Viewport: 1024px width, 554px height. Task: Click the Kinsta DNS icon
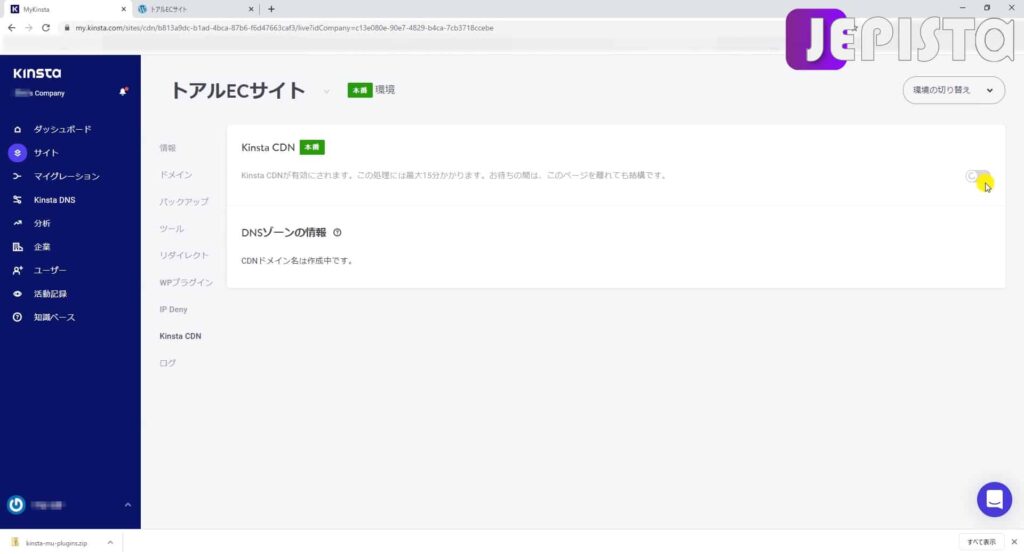pos(18,200)
